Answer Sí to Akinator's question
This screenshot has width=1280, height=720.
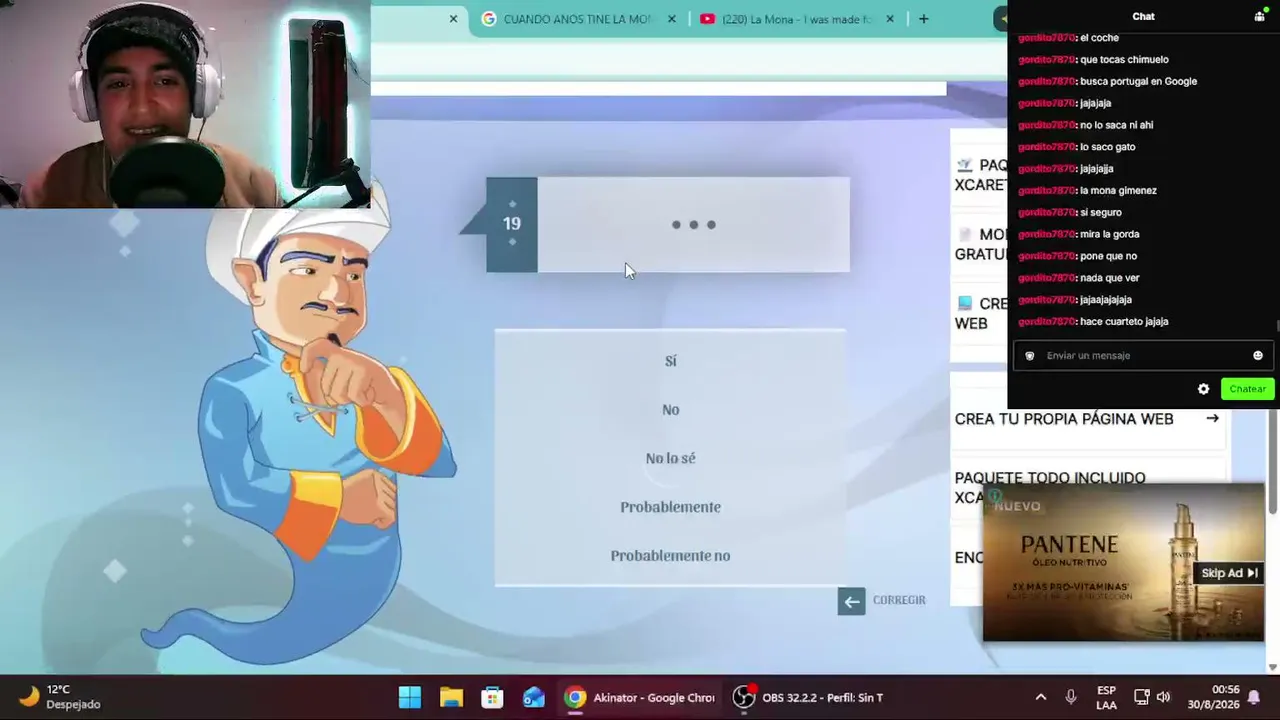pos(670,361)
